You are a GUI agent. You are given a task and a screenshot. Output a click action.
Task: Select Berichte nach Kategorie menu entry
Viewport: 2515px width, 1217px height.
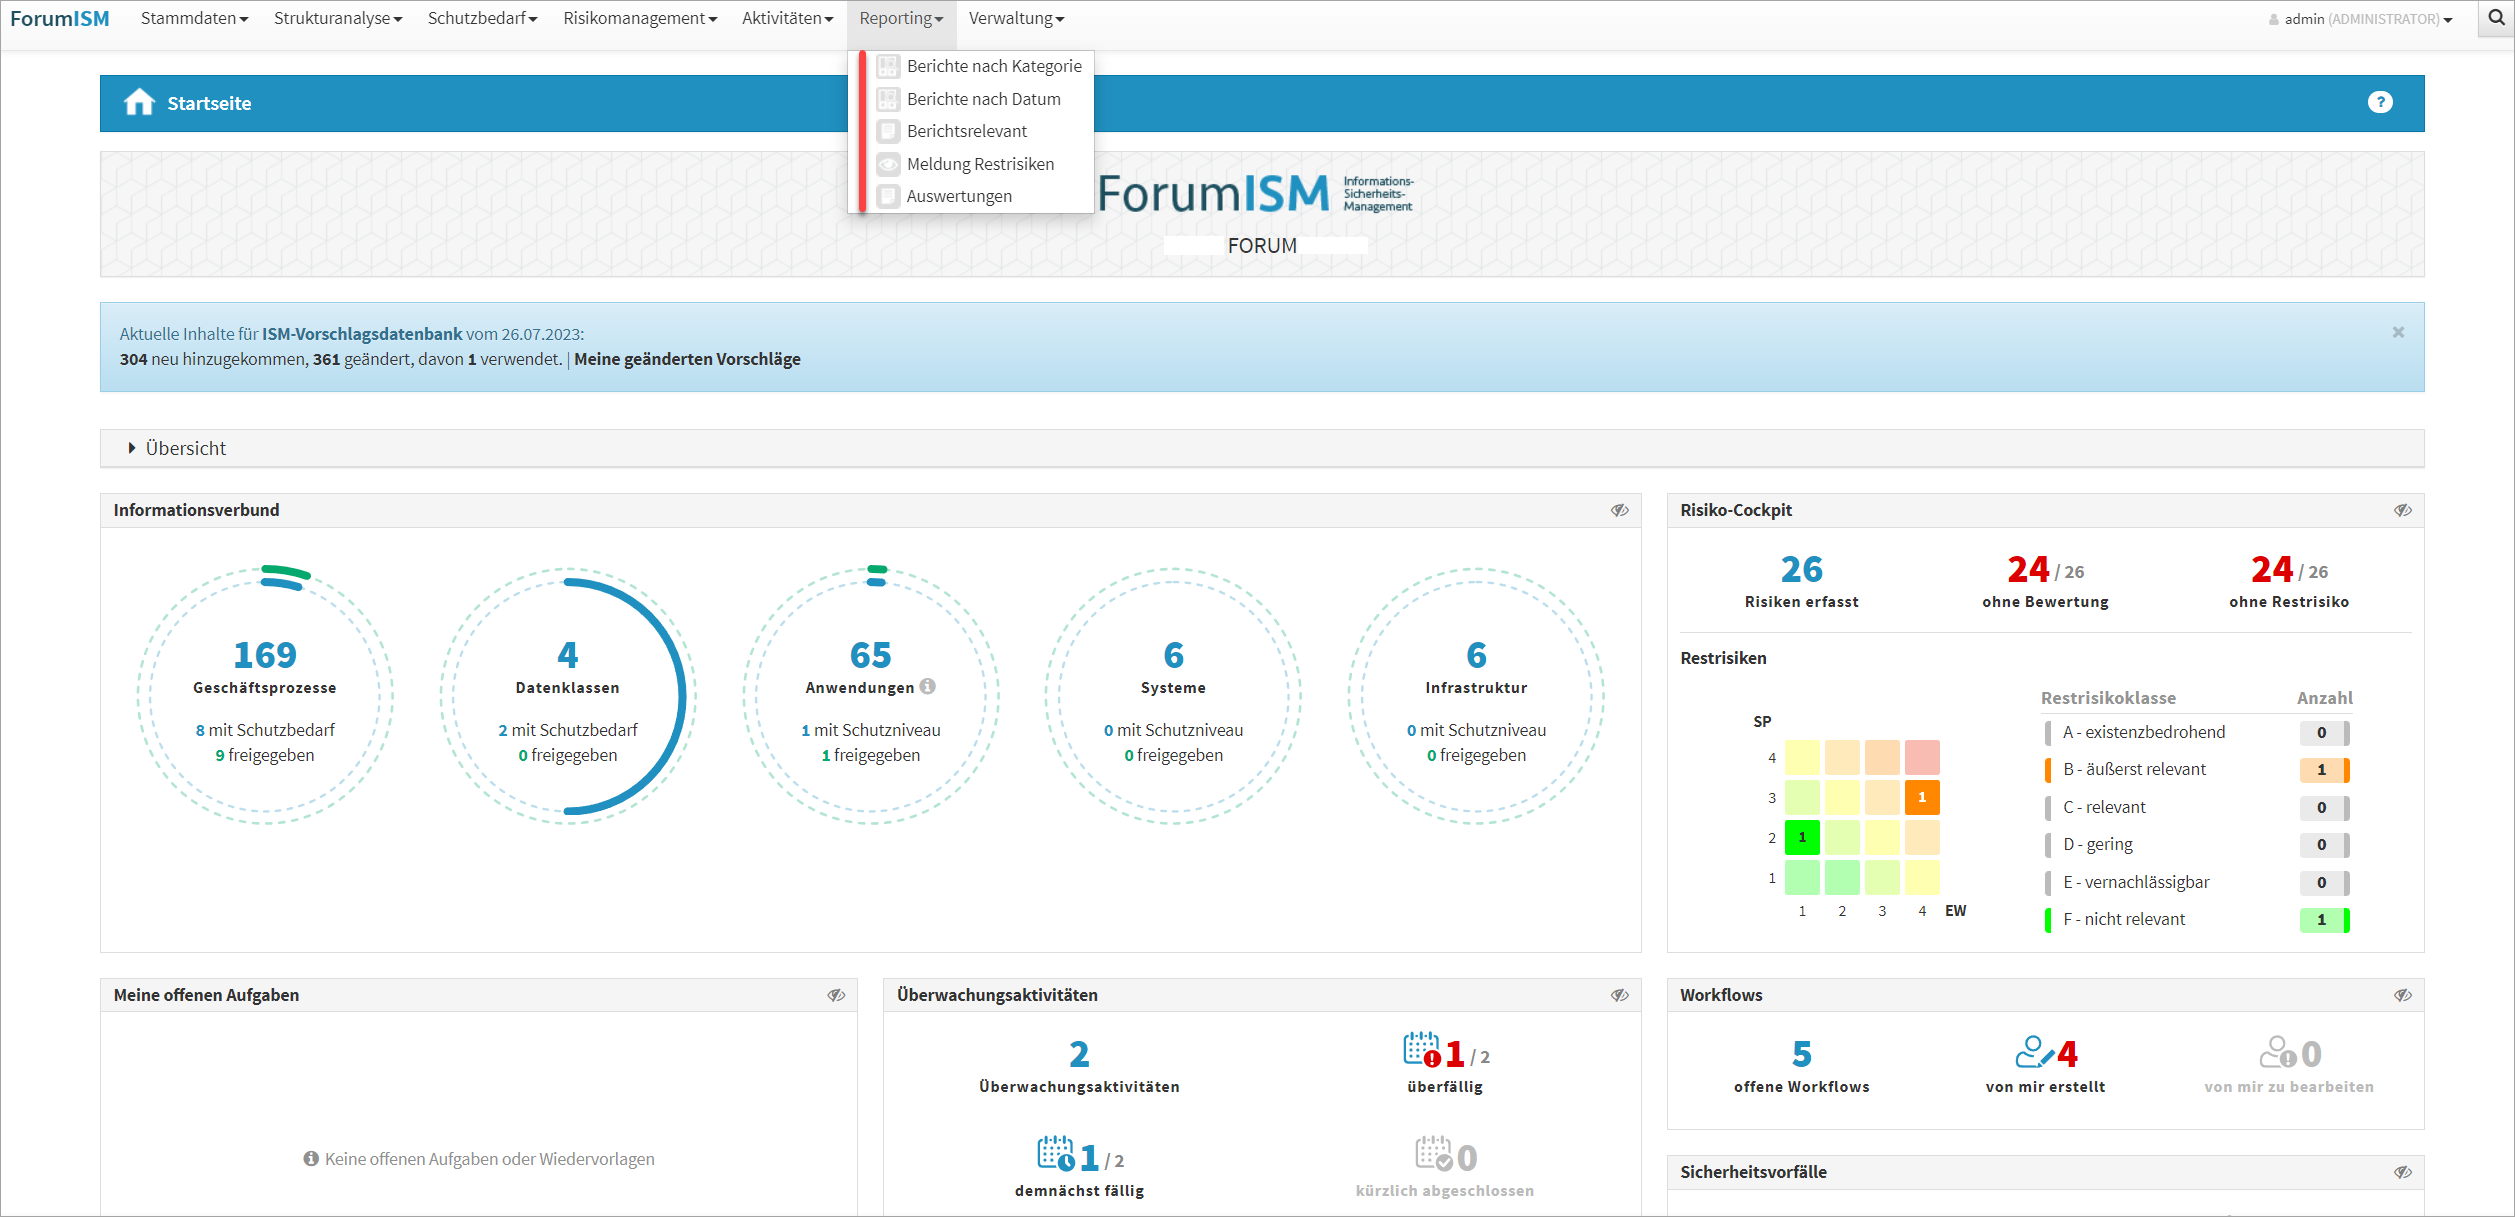pos(993,66)
